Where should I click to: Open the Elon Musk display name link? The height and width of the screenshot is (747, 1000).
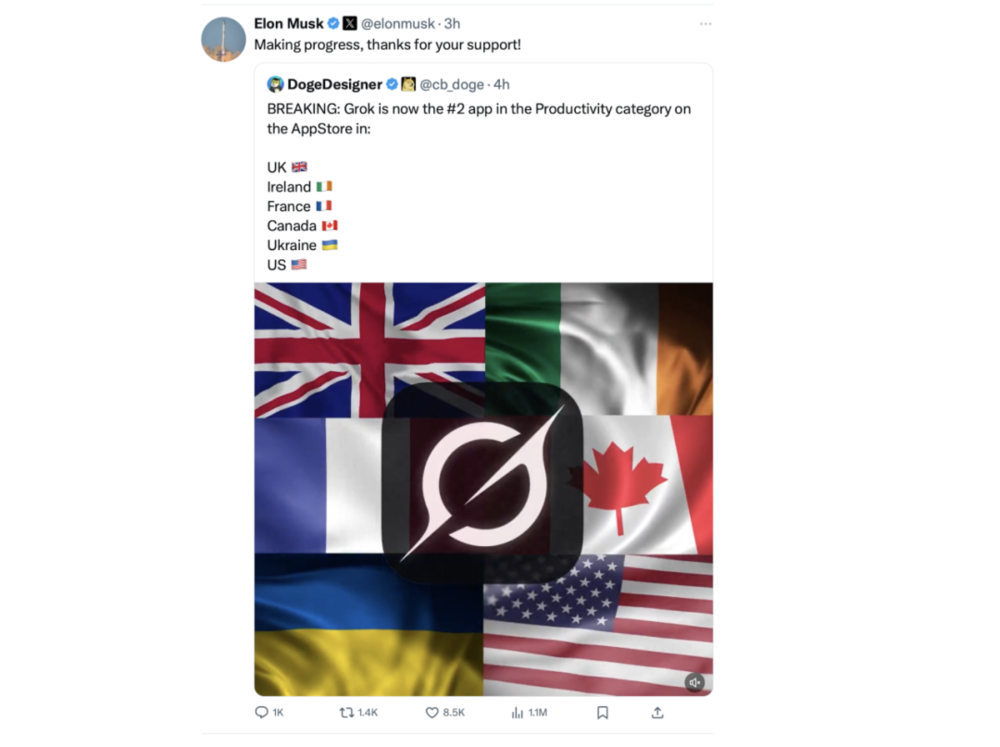click(x=289, y=24)
